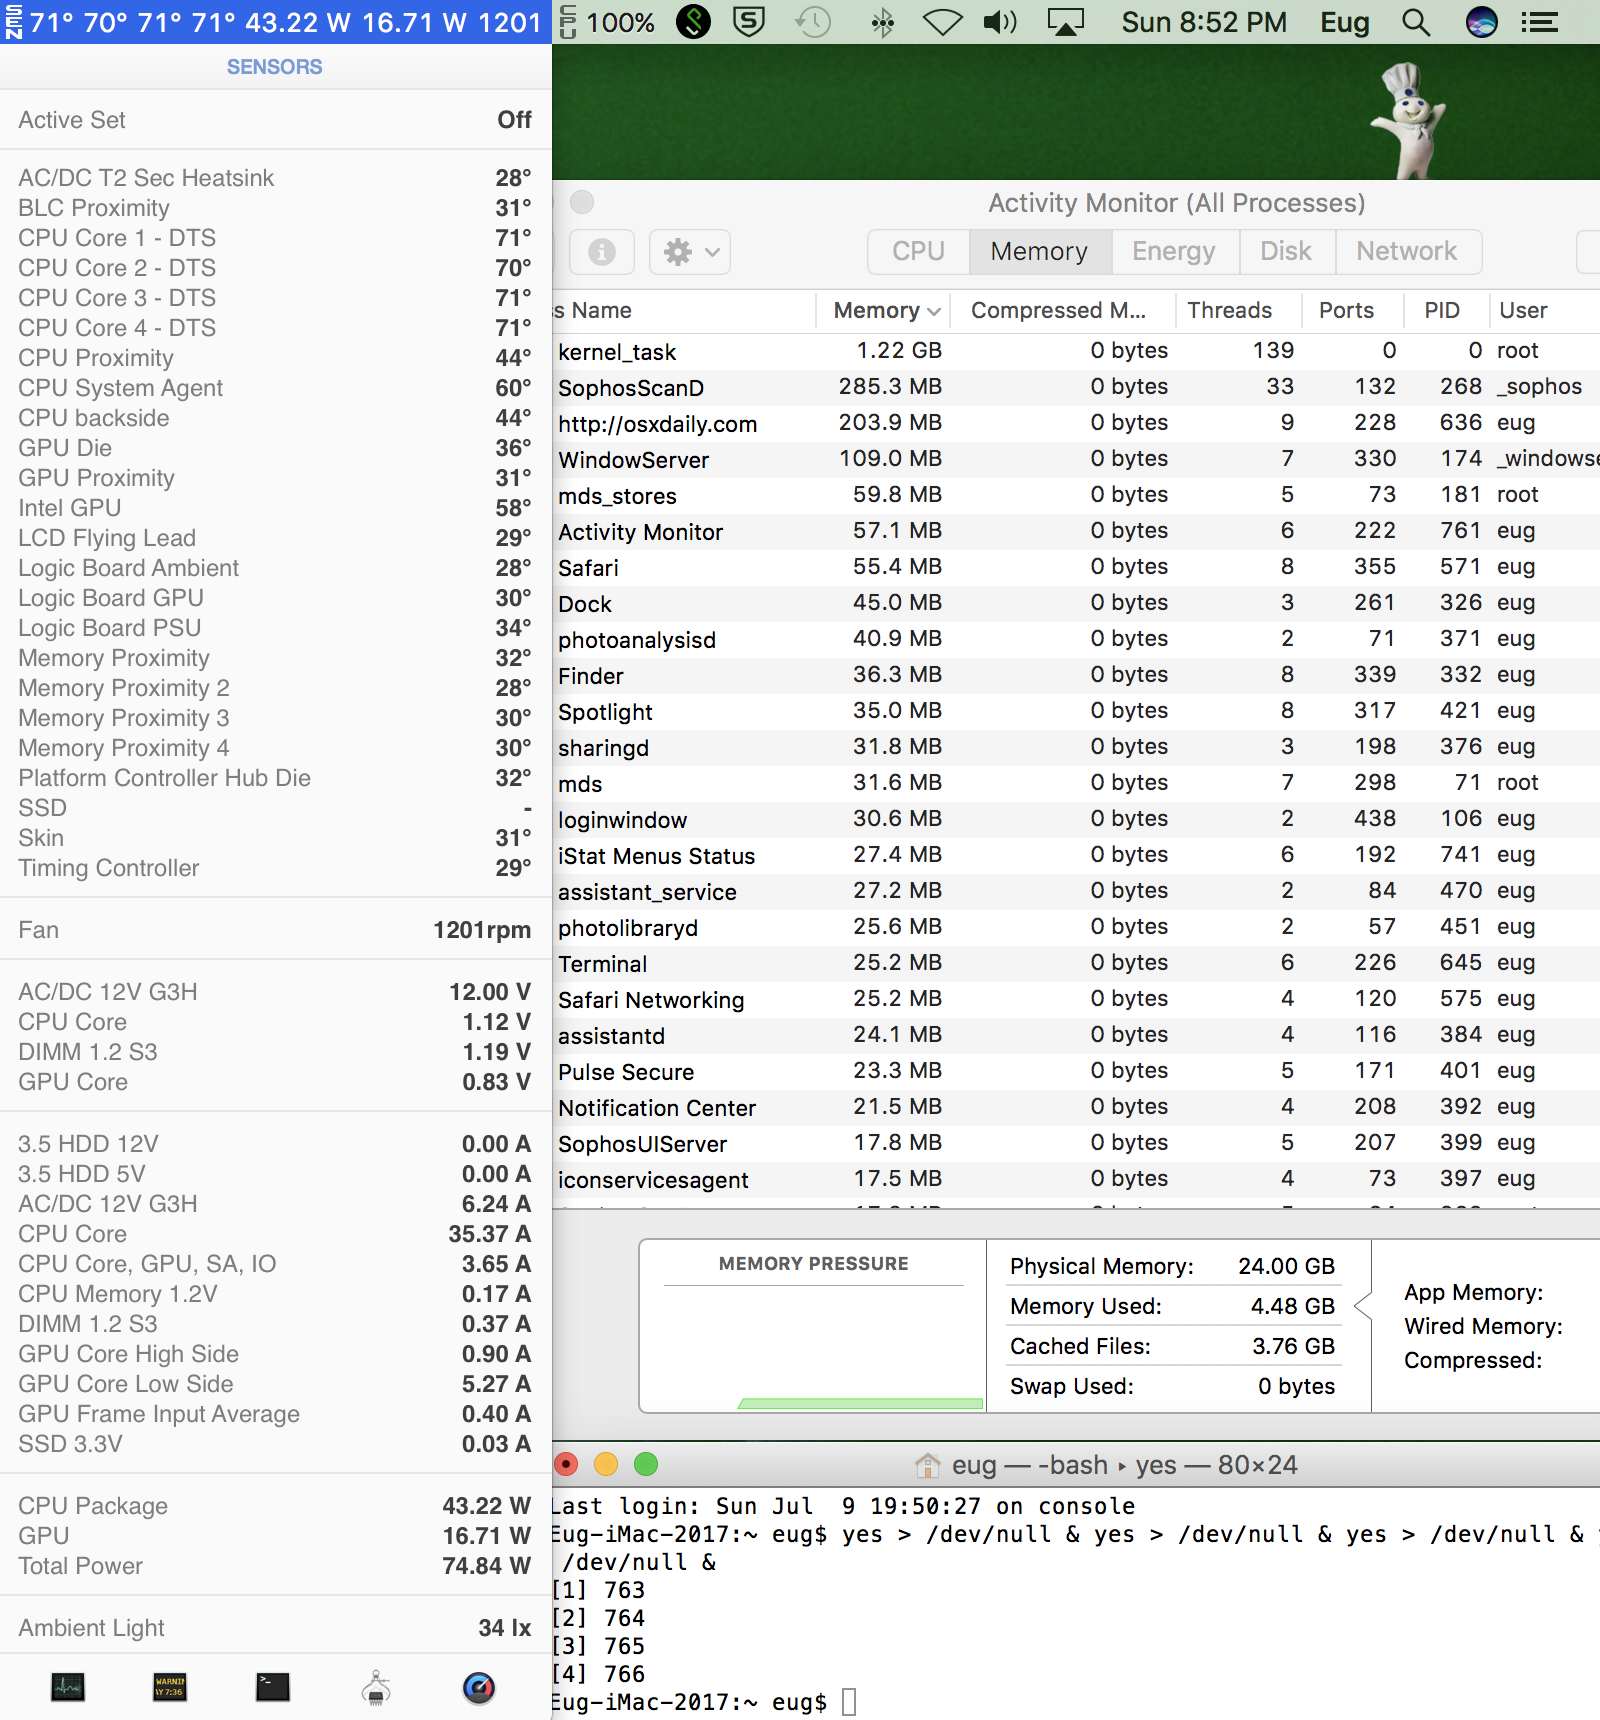Switch to the Energy tab
The width and height of the screenshot is (1600, 1720).
click(1174, 251)
